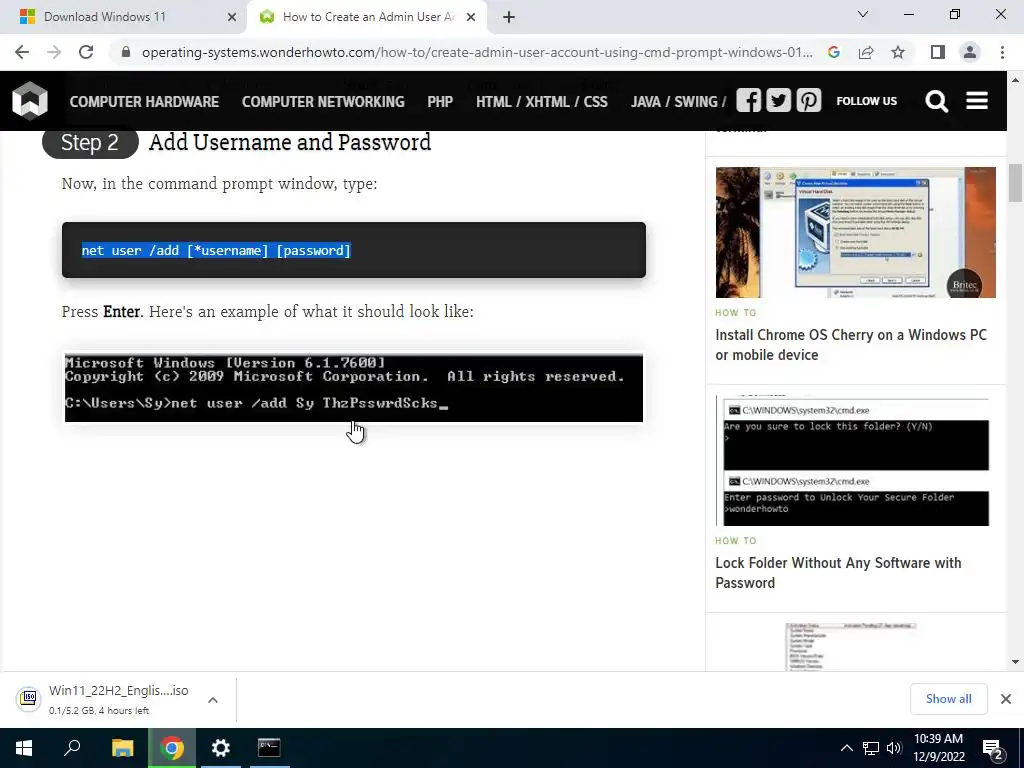Open Chrome three-dot menu
This screenshot has width=1024, height=768.
(x=1002, y=52)
